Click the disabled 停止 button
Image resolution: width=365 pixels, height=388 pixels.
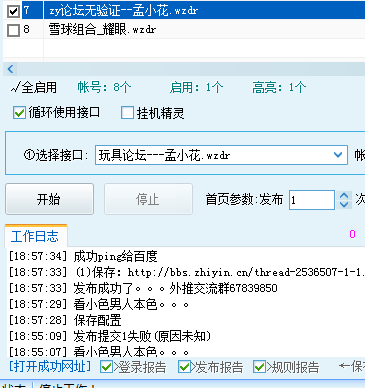coord(148,199)
